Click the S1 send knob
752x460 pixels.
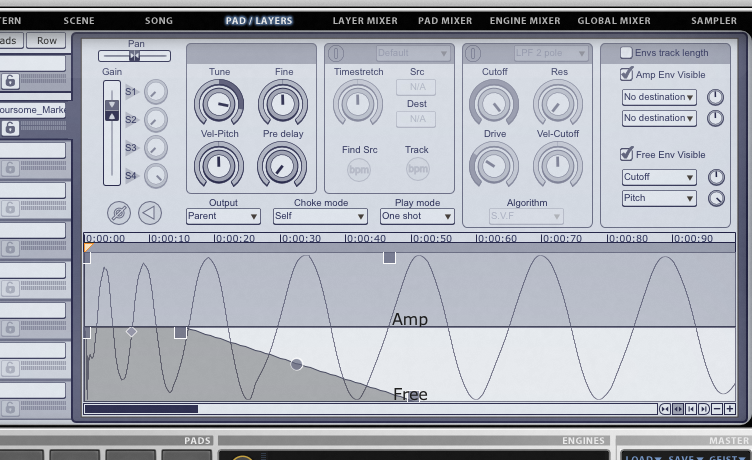(x=155, y=92)
